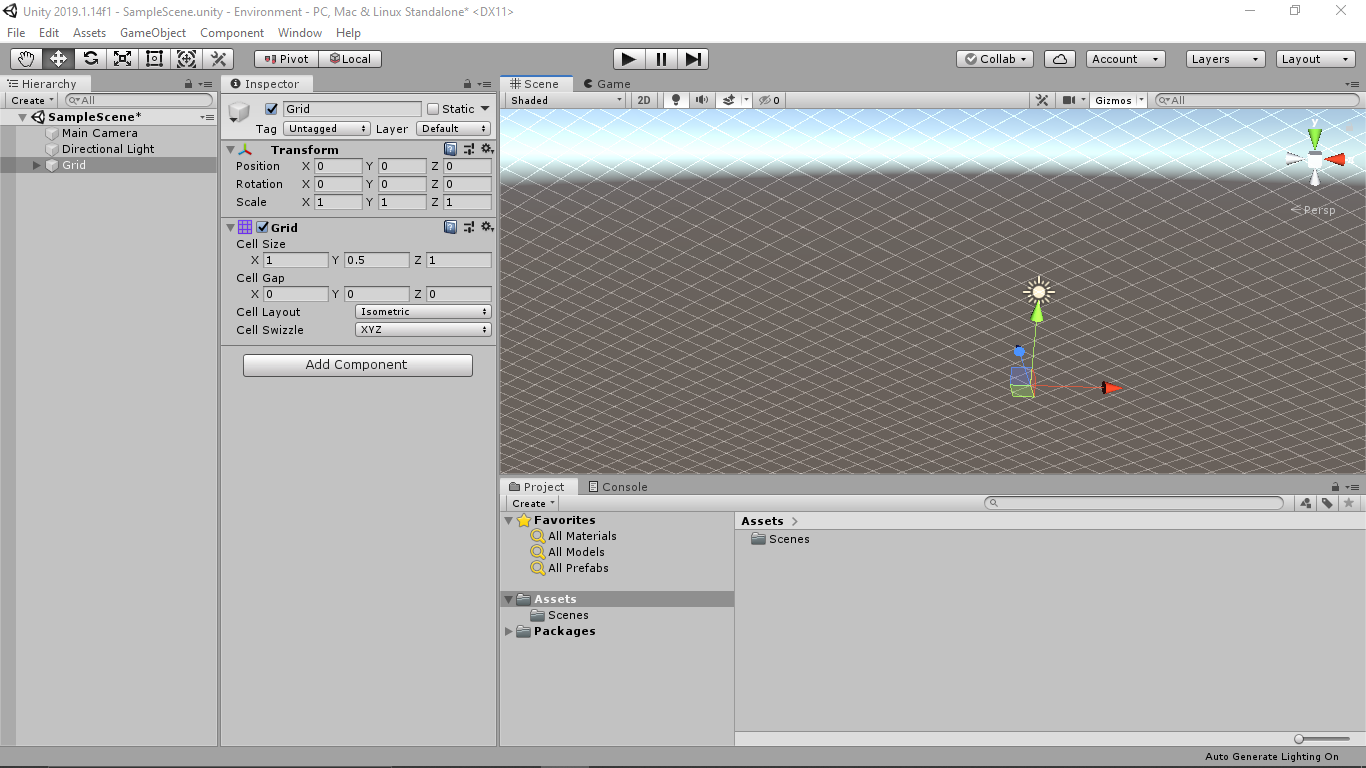
Task: Search Project by type icon
Action: point(1306,503)
